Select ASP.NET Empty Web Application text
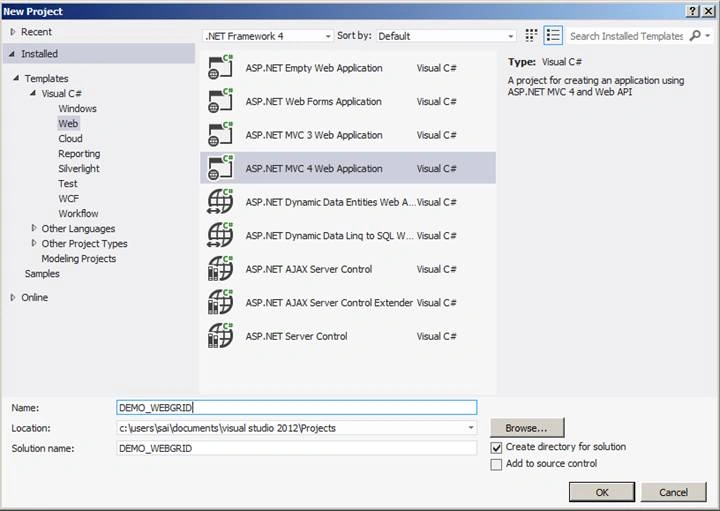The height and width of the screenshot is (511, 720). point(314,68)
